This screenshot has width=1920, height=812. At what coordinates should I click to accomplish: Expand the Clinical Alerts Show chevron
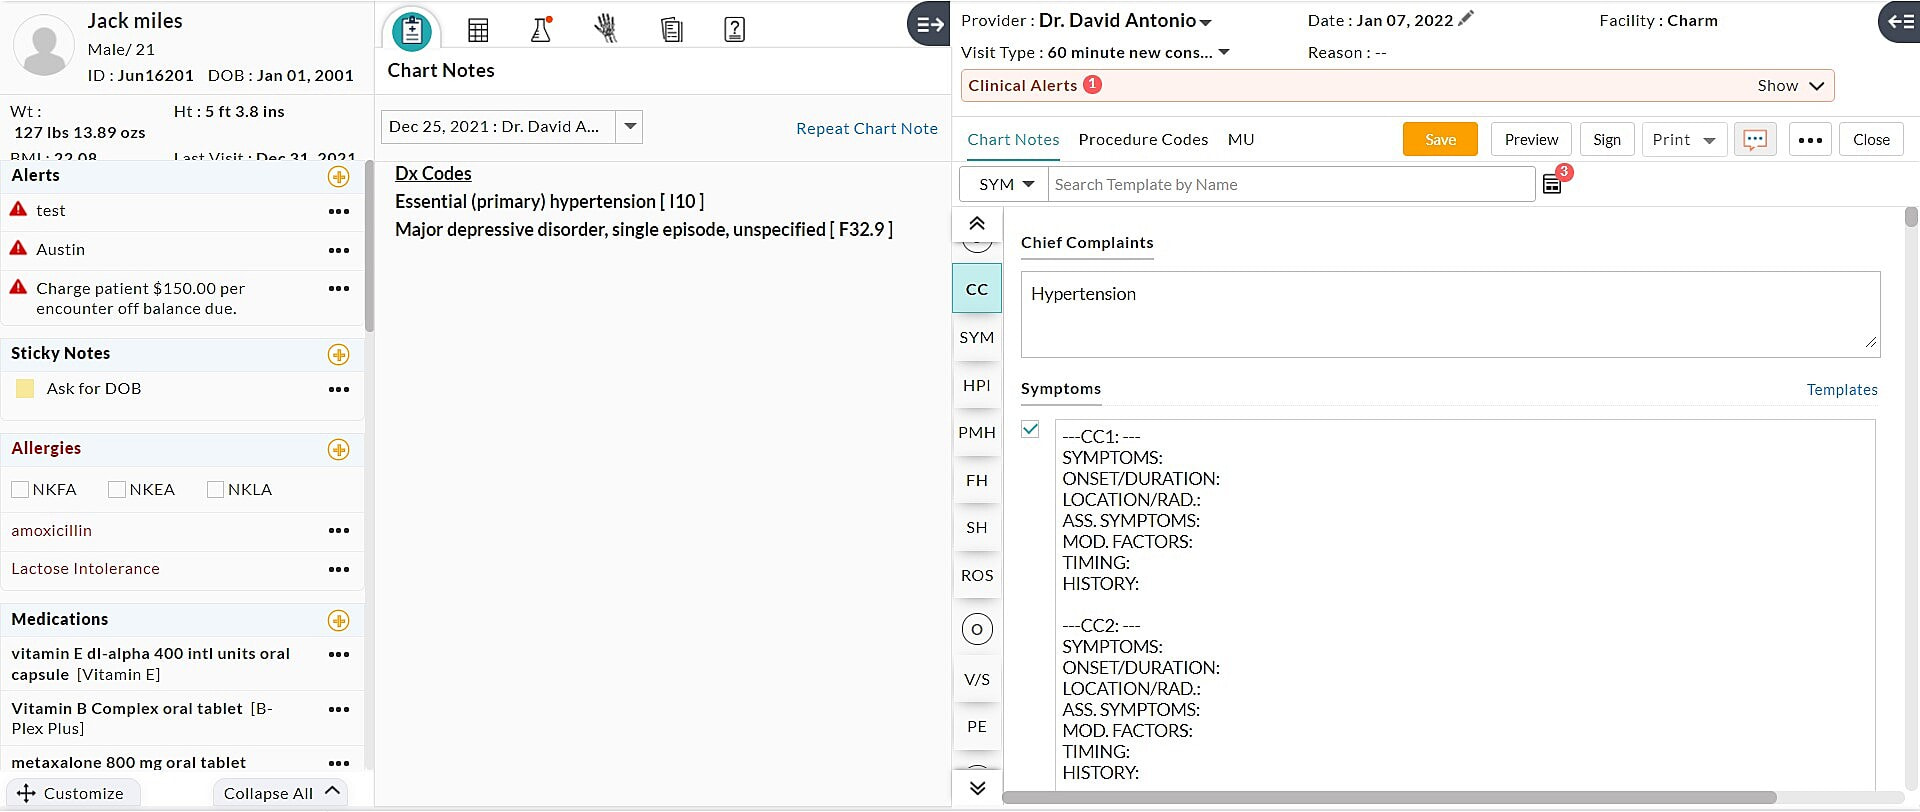(1816, 86)
